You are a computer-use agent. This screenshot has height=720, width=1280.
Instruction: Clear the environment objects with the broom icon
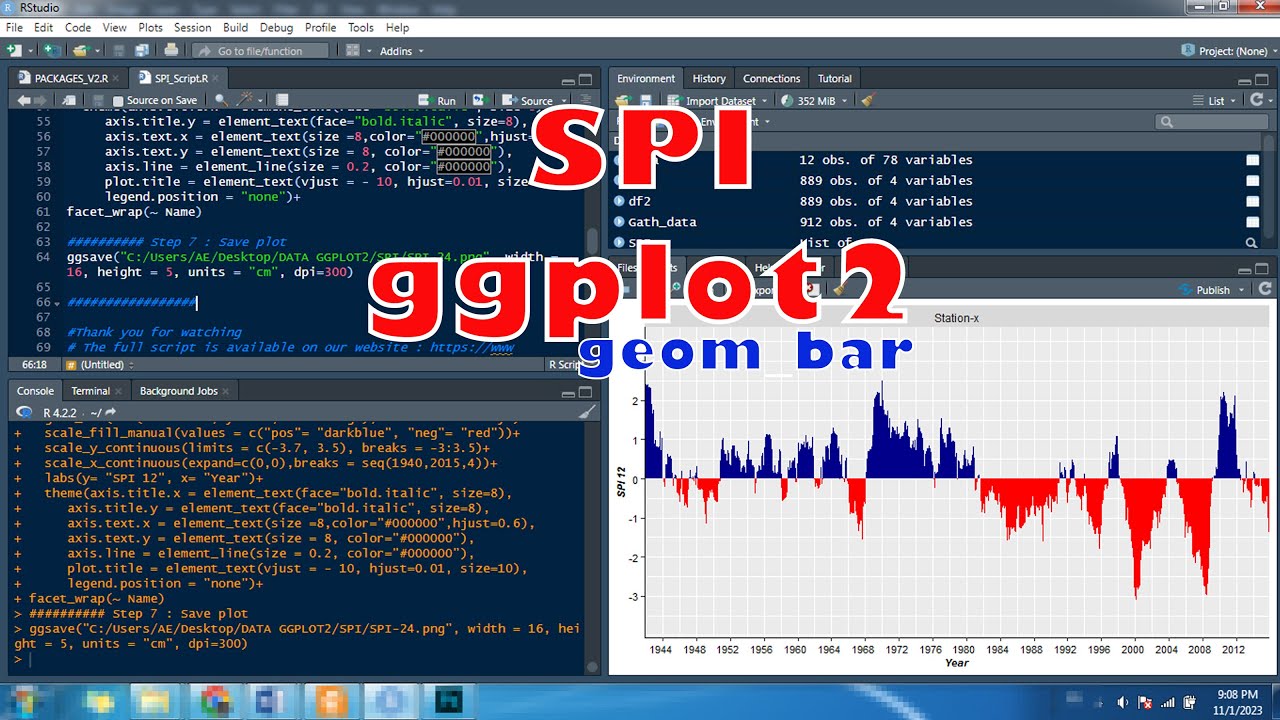[868, 100]
